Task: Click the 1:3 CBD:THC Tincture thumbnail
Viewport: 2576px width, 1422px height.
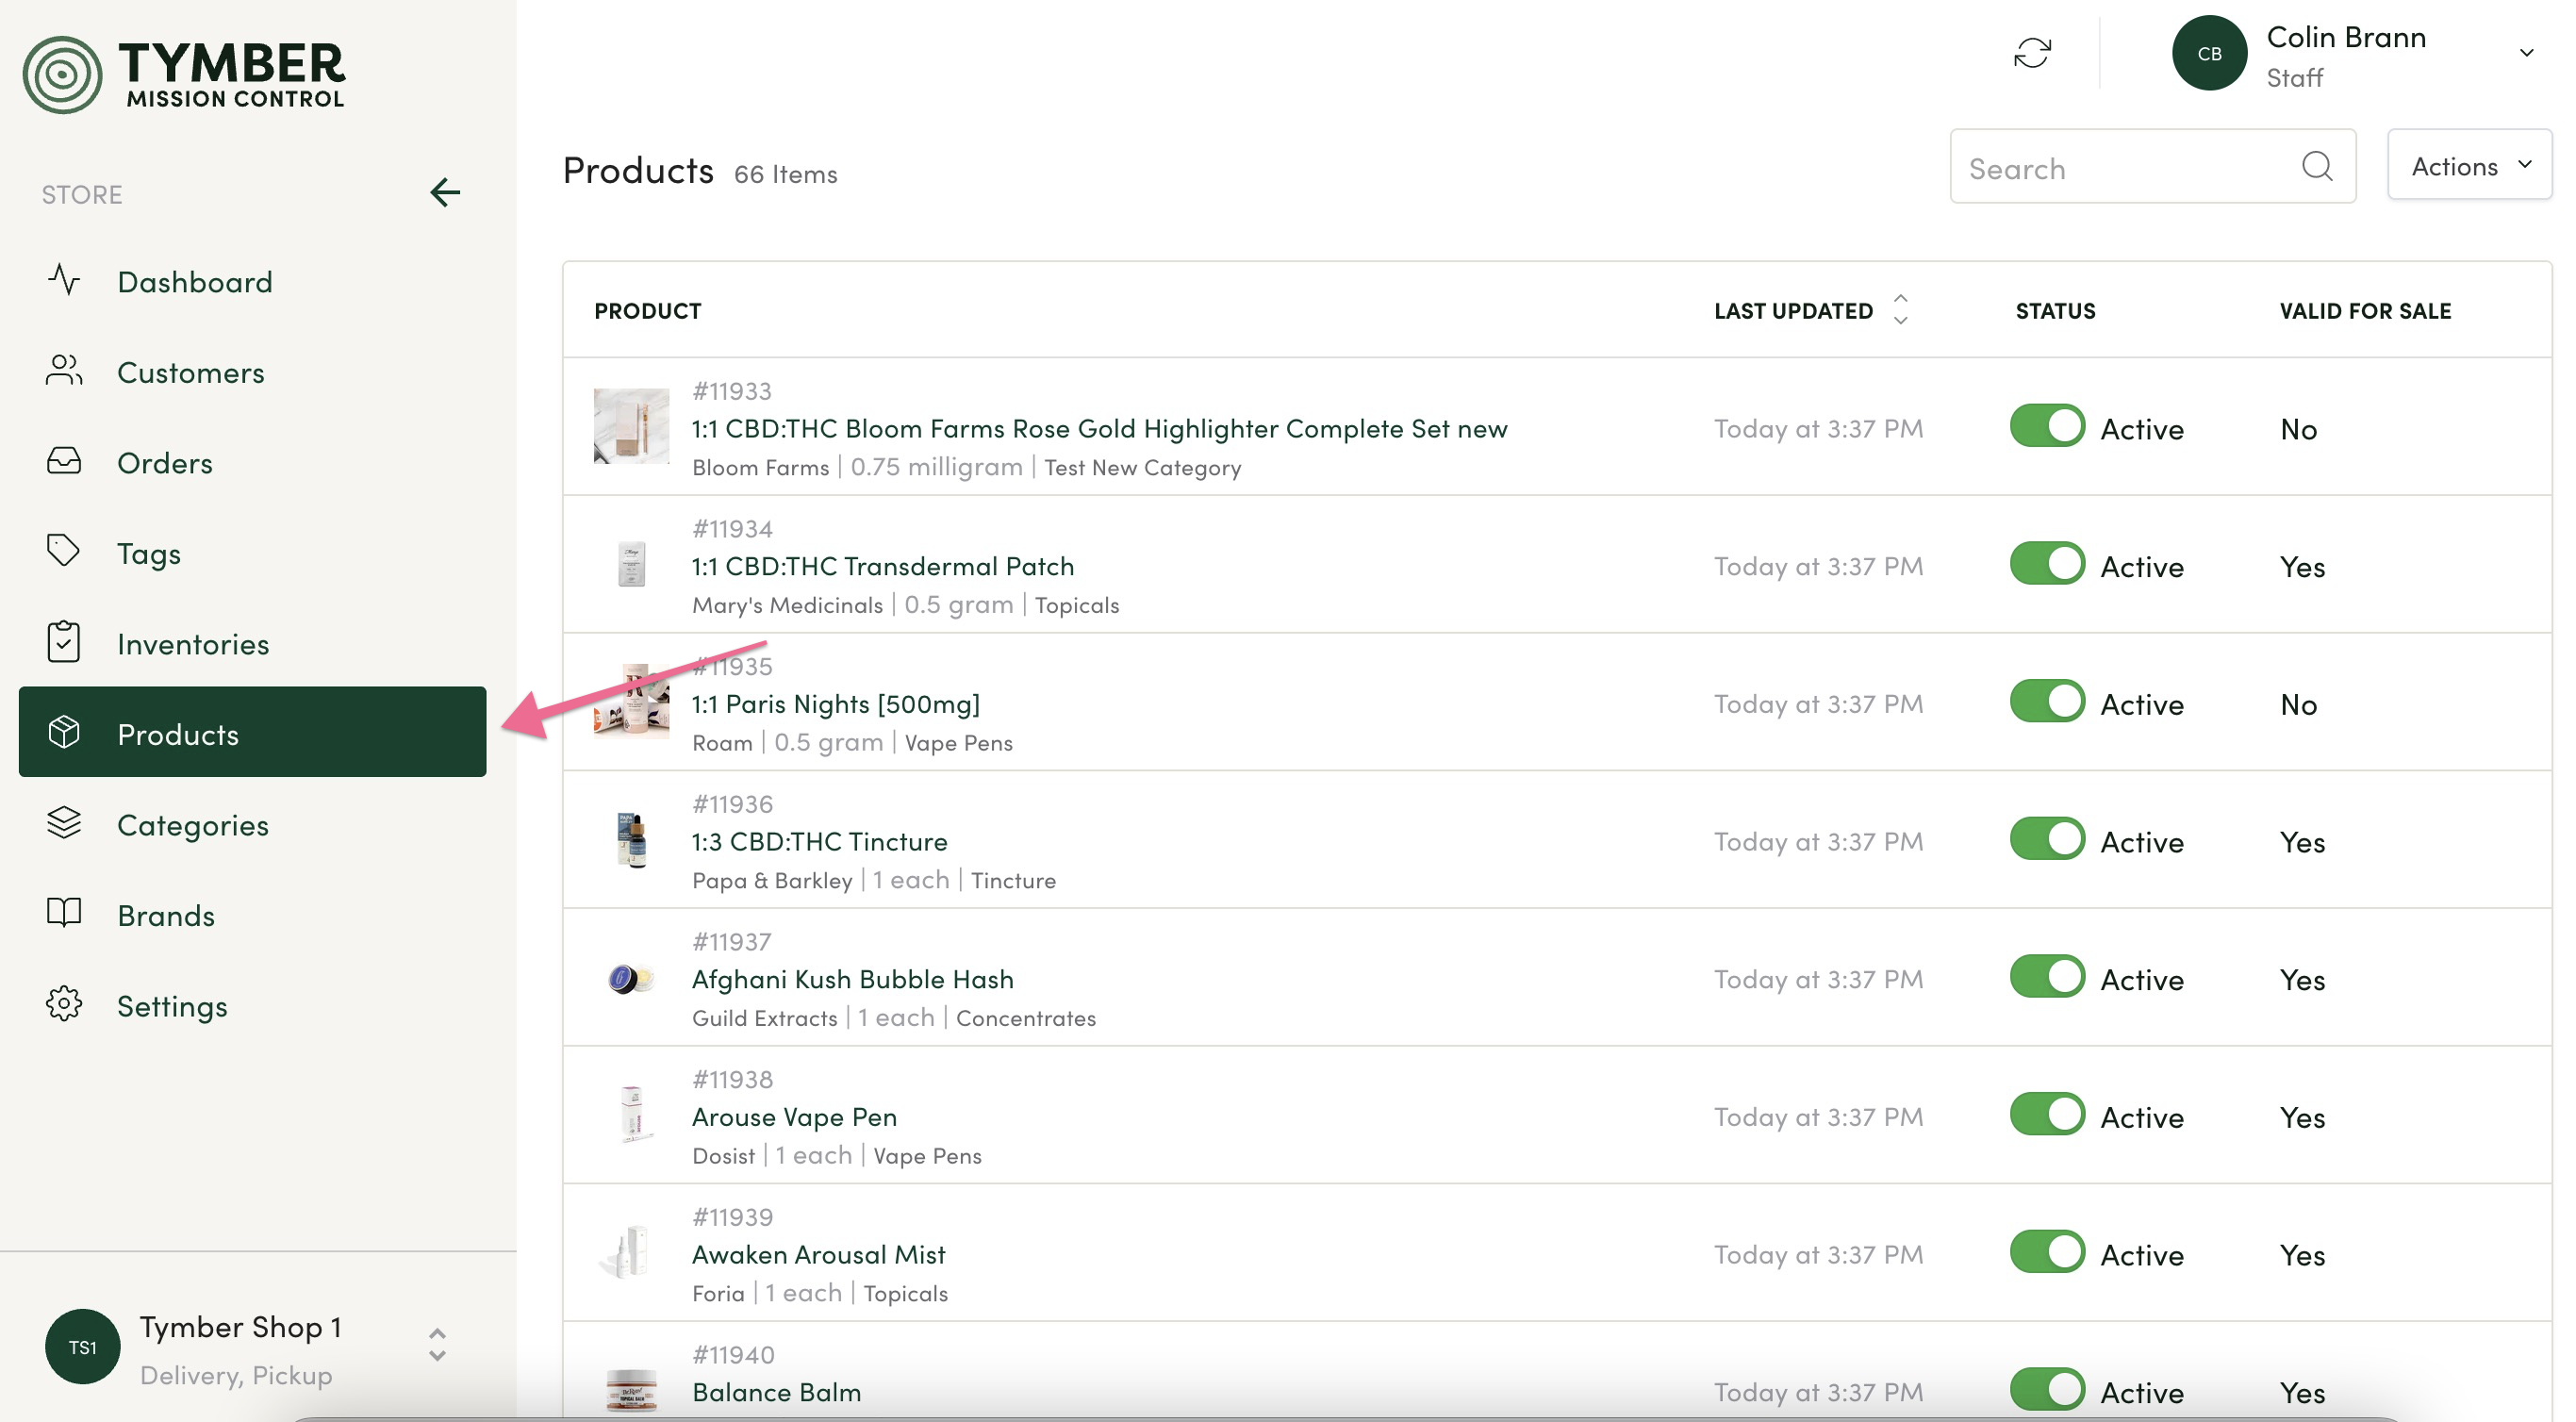Action: [631, 839]
